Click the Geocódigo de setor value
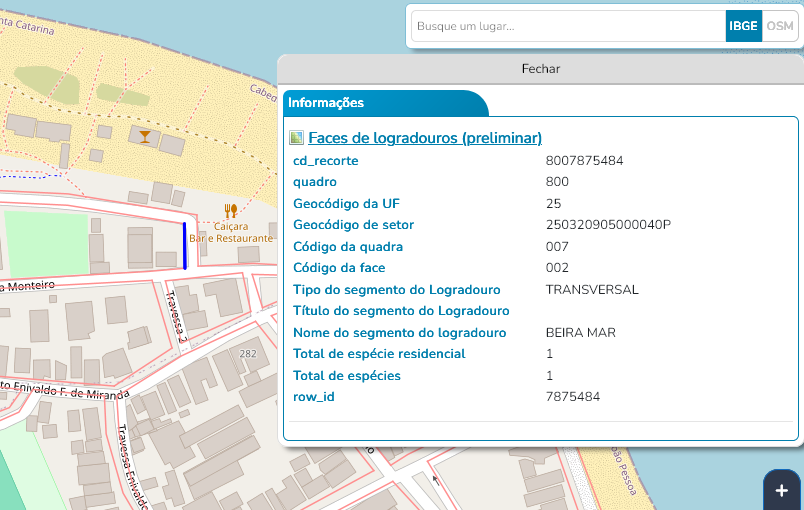804x510 pixels. pyautogui.click(x=608, y=225)
